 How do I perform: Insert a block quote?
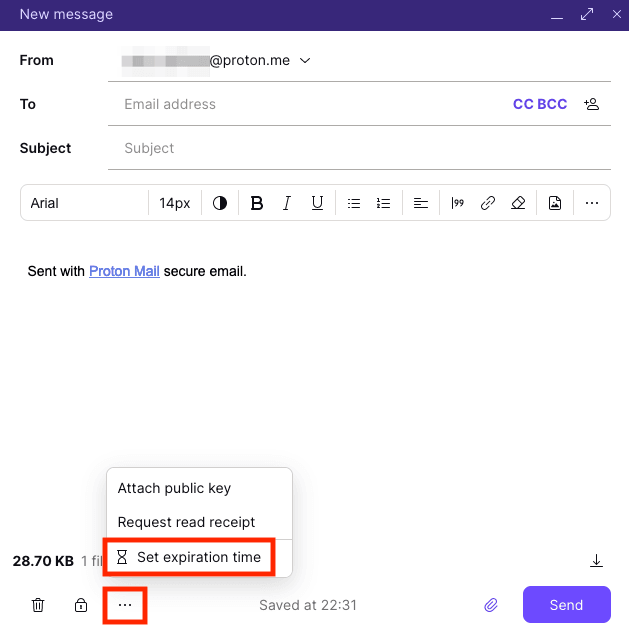click(458, 203)
